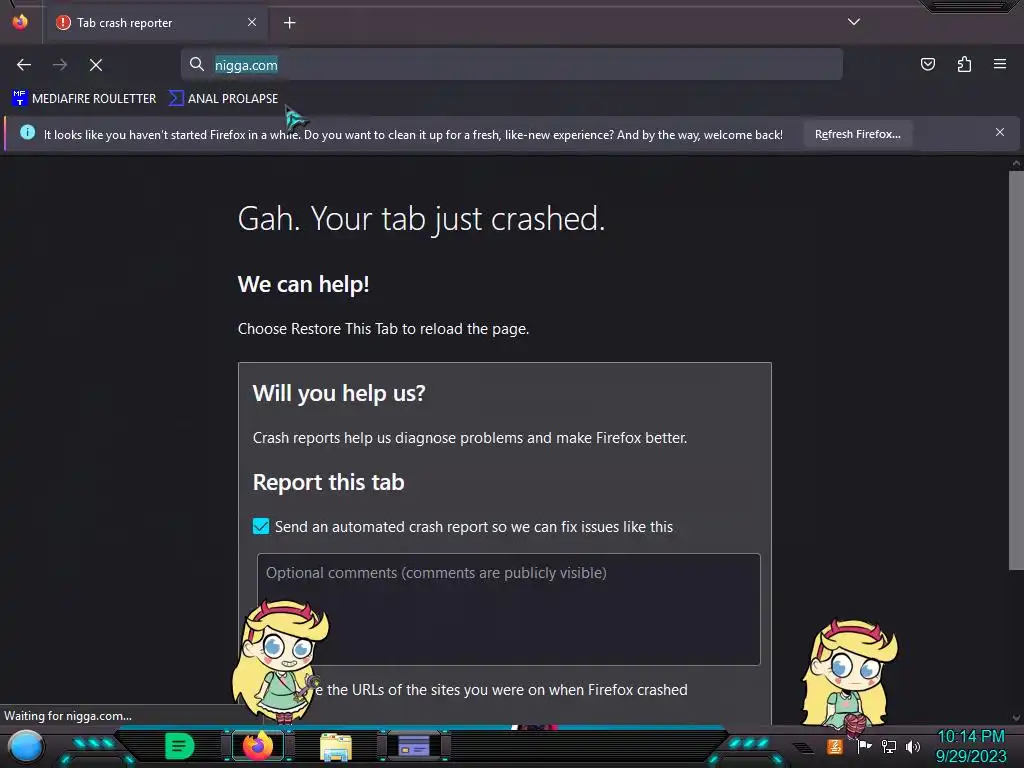Viewport: 1024px width, 768px height.
Task: Open the Save to Pocket icon
Action: point(928,64)
